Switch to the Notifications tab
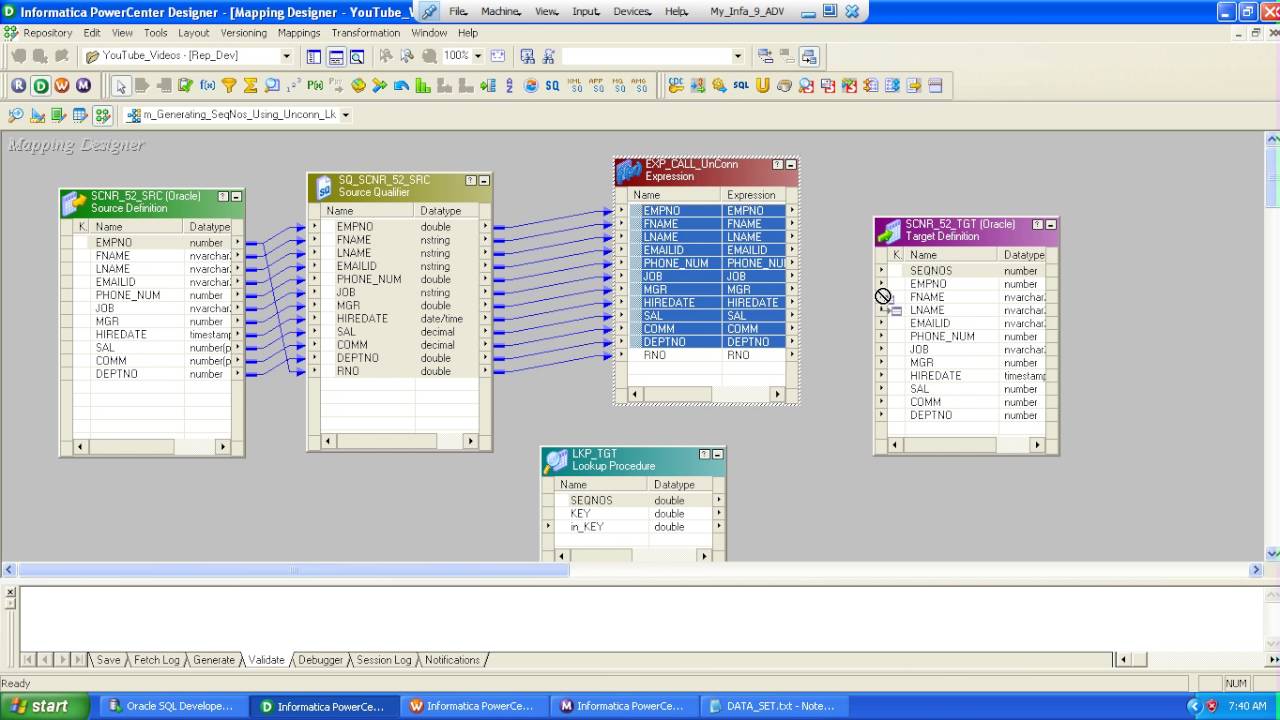 (x=452, y=660)
